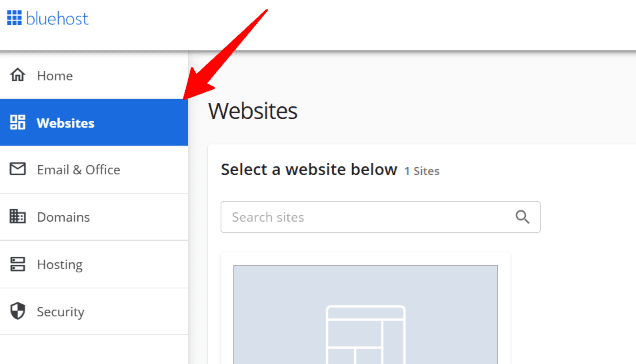Click the Websites grid icon in sidebar

pos(17,122)
